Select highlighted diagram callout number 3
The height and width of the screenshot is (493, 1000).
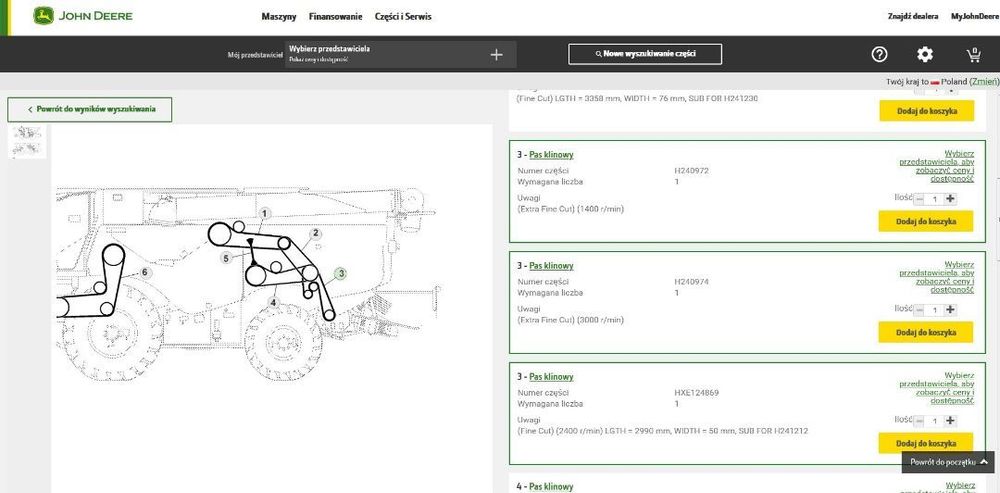(342, 274)
